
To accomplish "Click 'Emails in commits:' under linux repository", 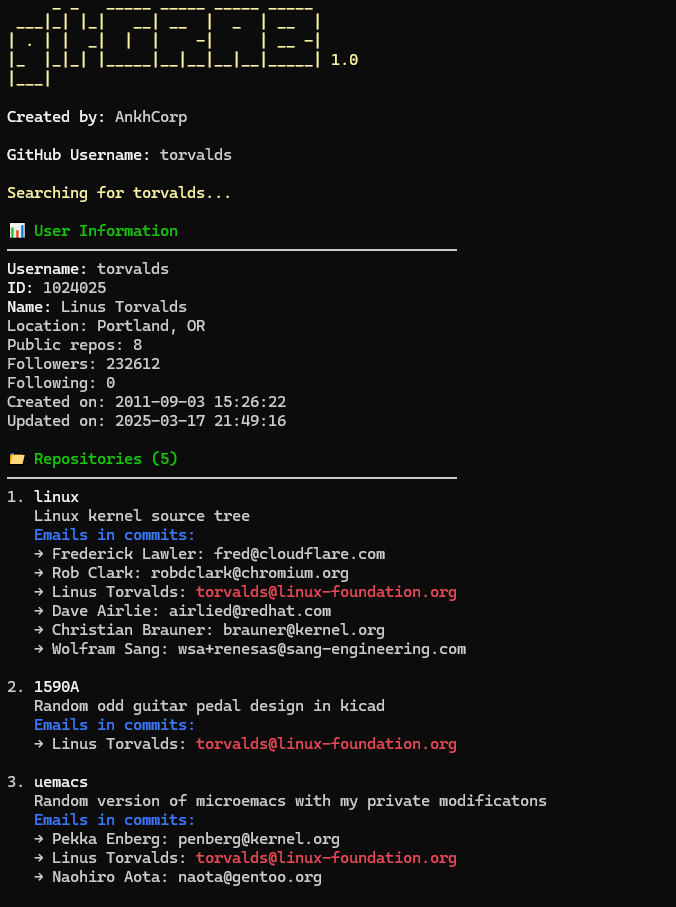I will pos(114,535).
